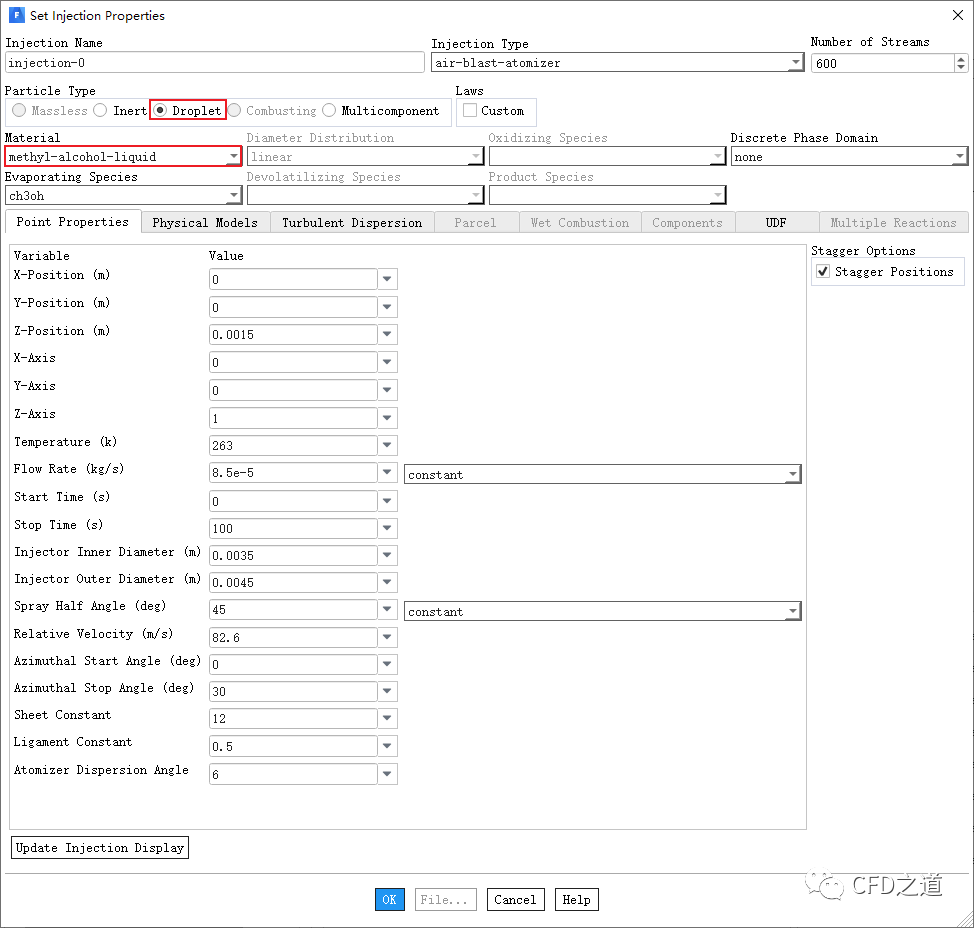The height and width of the screenshot is (928, 974).
Task: Select Multicomponent particle type
Action: (329, 111)
